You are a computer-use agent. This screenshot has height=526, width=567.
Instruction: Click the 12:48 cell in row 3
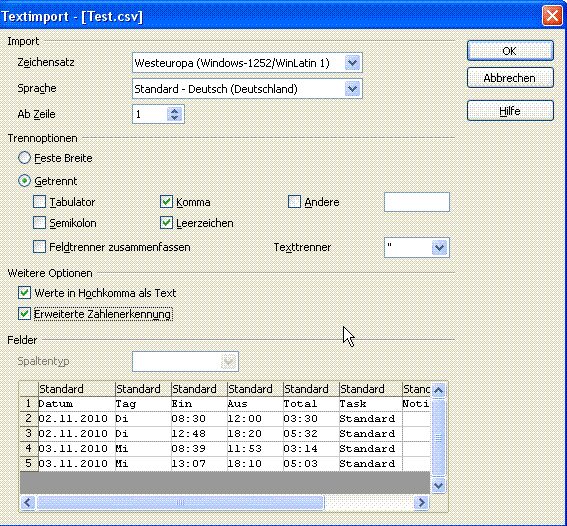click(199, 433)
